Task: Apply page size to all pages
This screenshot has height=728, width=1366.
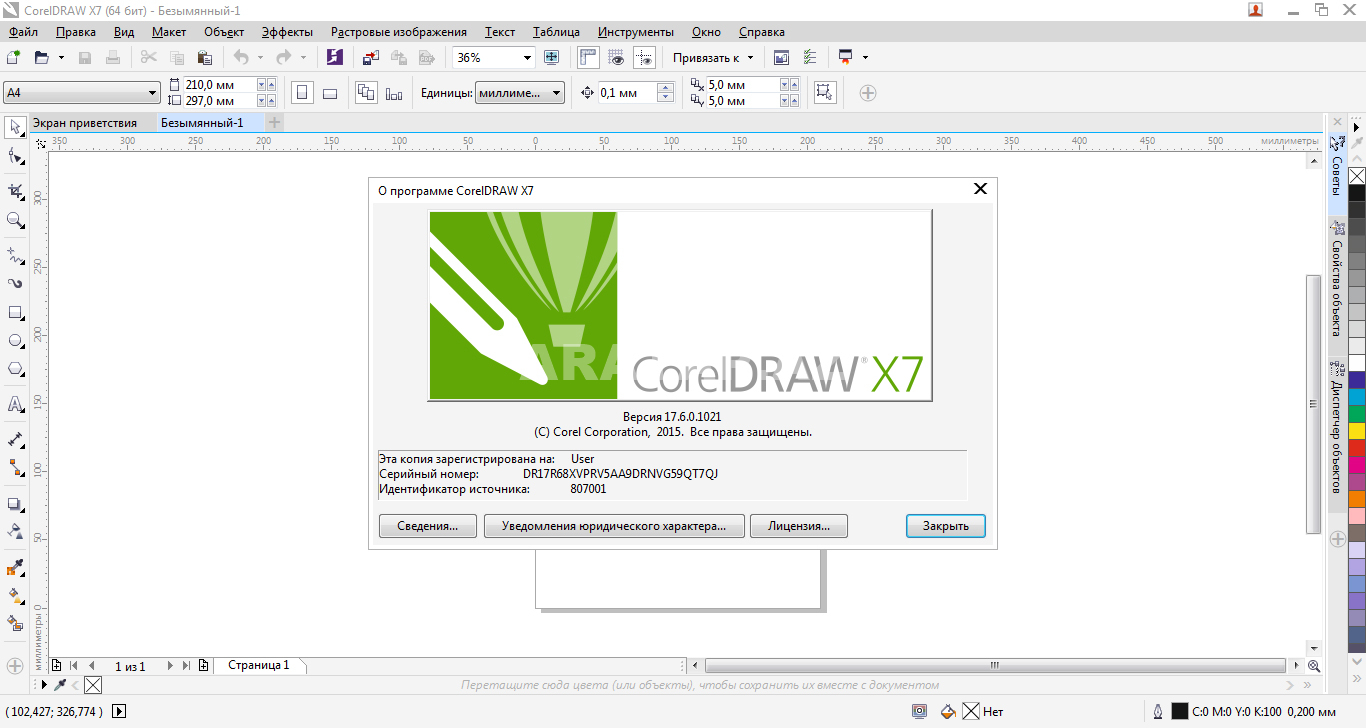Action: (x=366, y=93)
